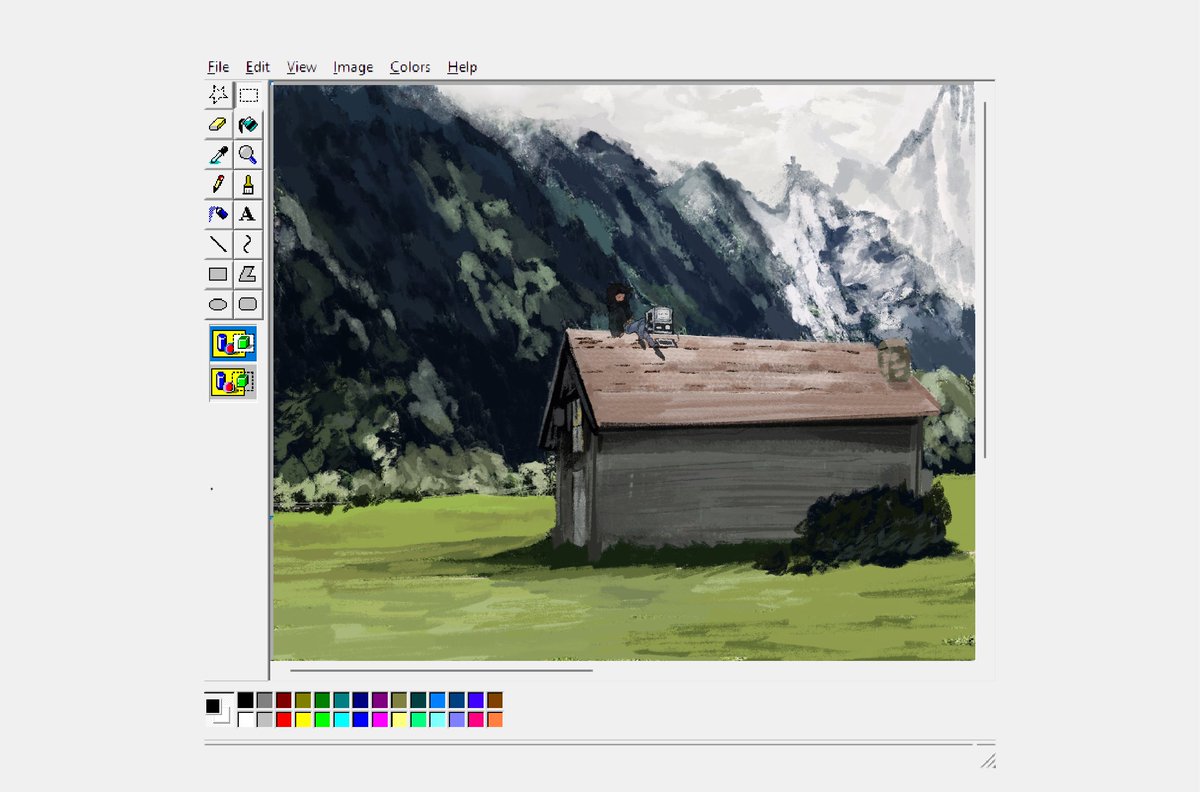Click the foreground/background color indicator box
The width and height of the screenshot is (1200, 792).
(x=219, y=710)
